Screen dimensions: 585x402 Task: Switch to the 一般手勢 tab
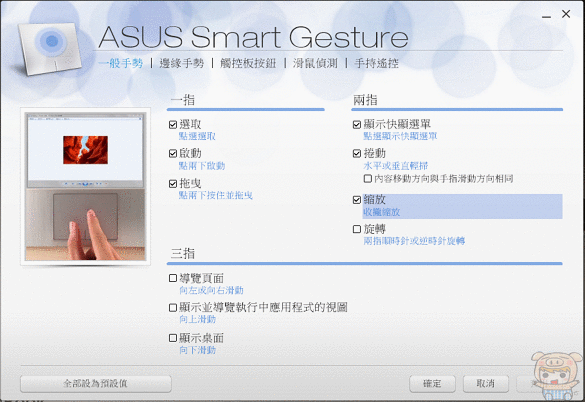pos(121,63)
